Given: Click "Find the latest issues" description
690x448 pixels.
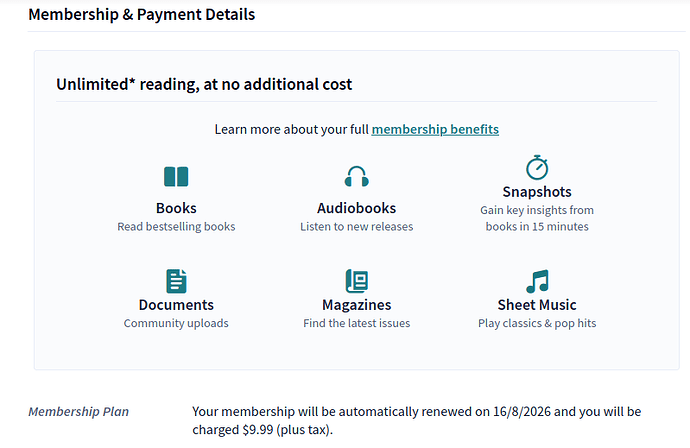Looking at the screenshot, I should pyautogui.click(x=356, y=323).
